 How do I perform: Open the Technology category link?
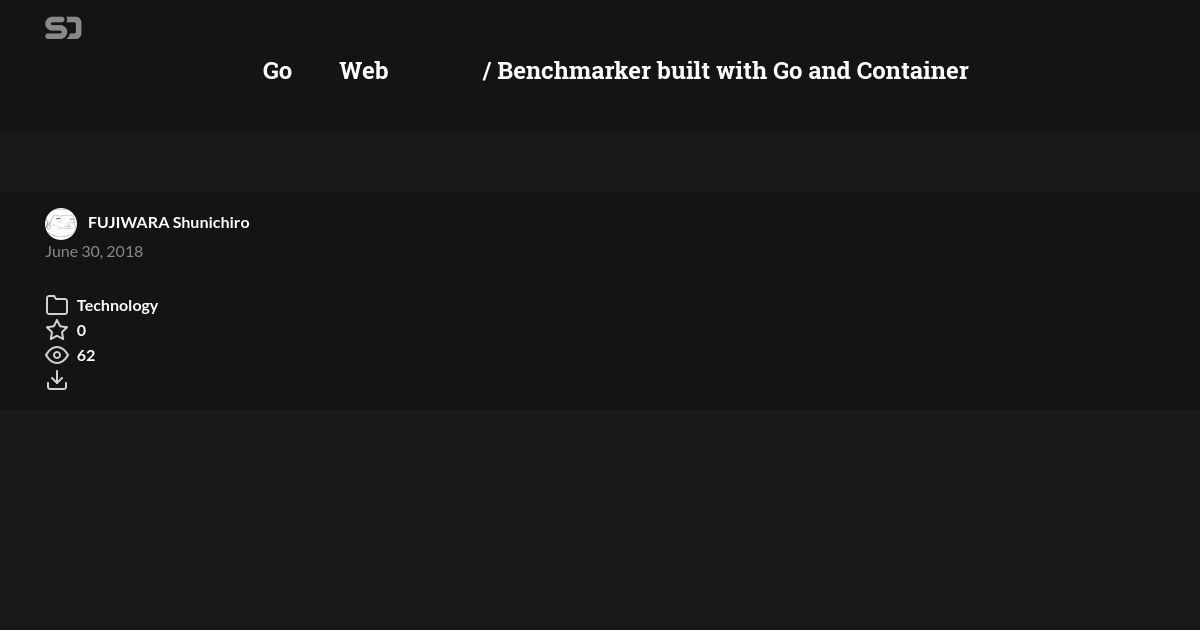click(117, 305)
